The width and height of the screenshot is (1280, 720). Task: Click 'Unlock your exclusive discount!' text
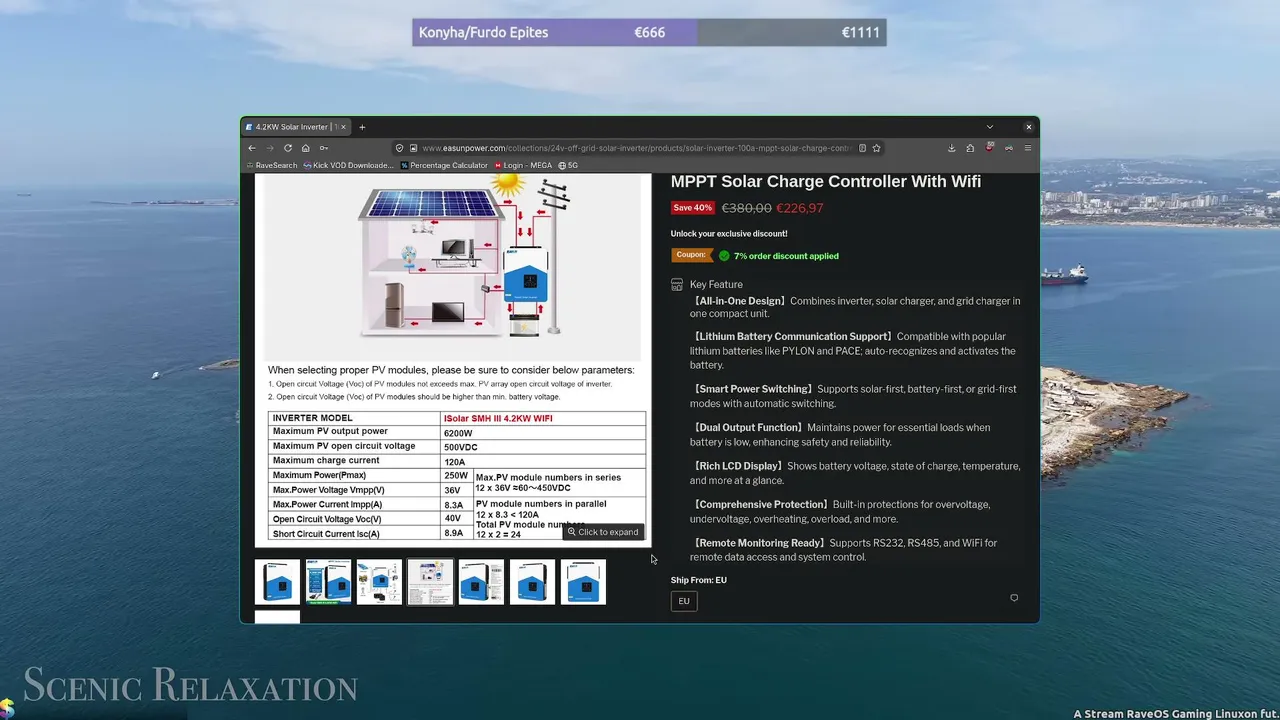coord(729,234)
